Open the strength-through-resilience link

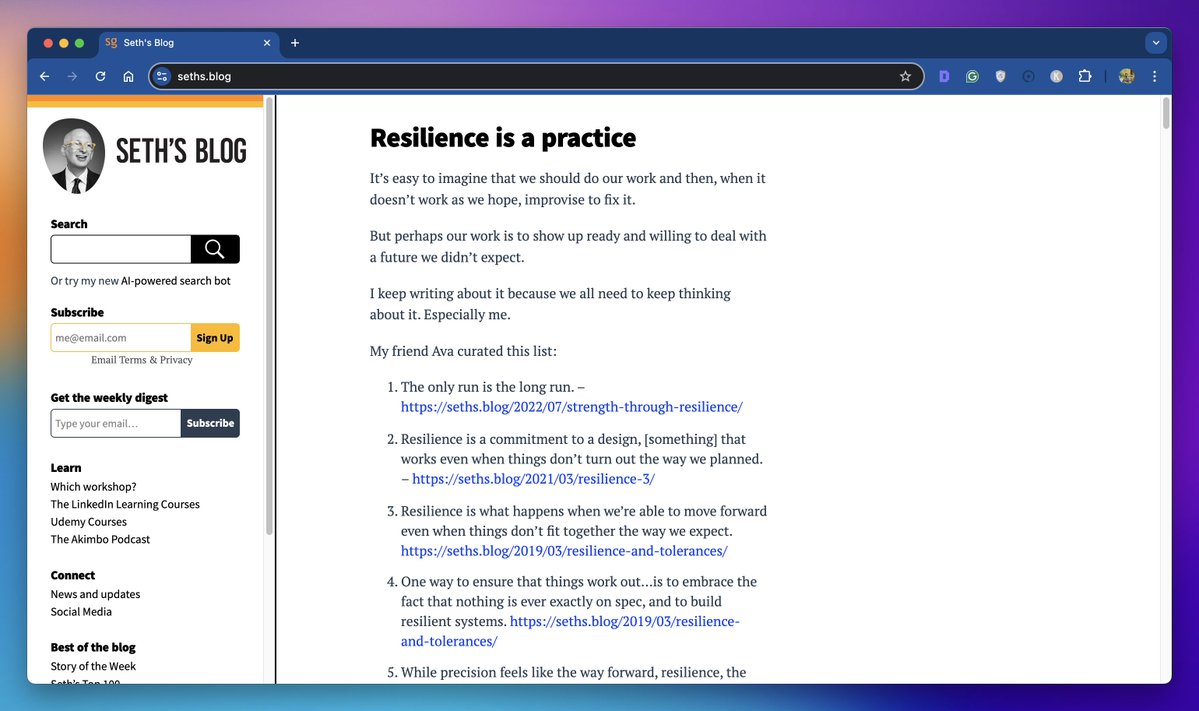point(571,407)
